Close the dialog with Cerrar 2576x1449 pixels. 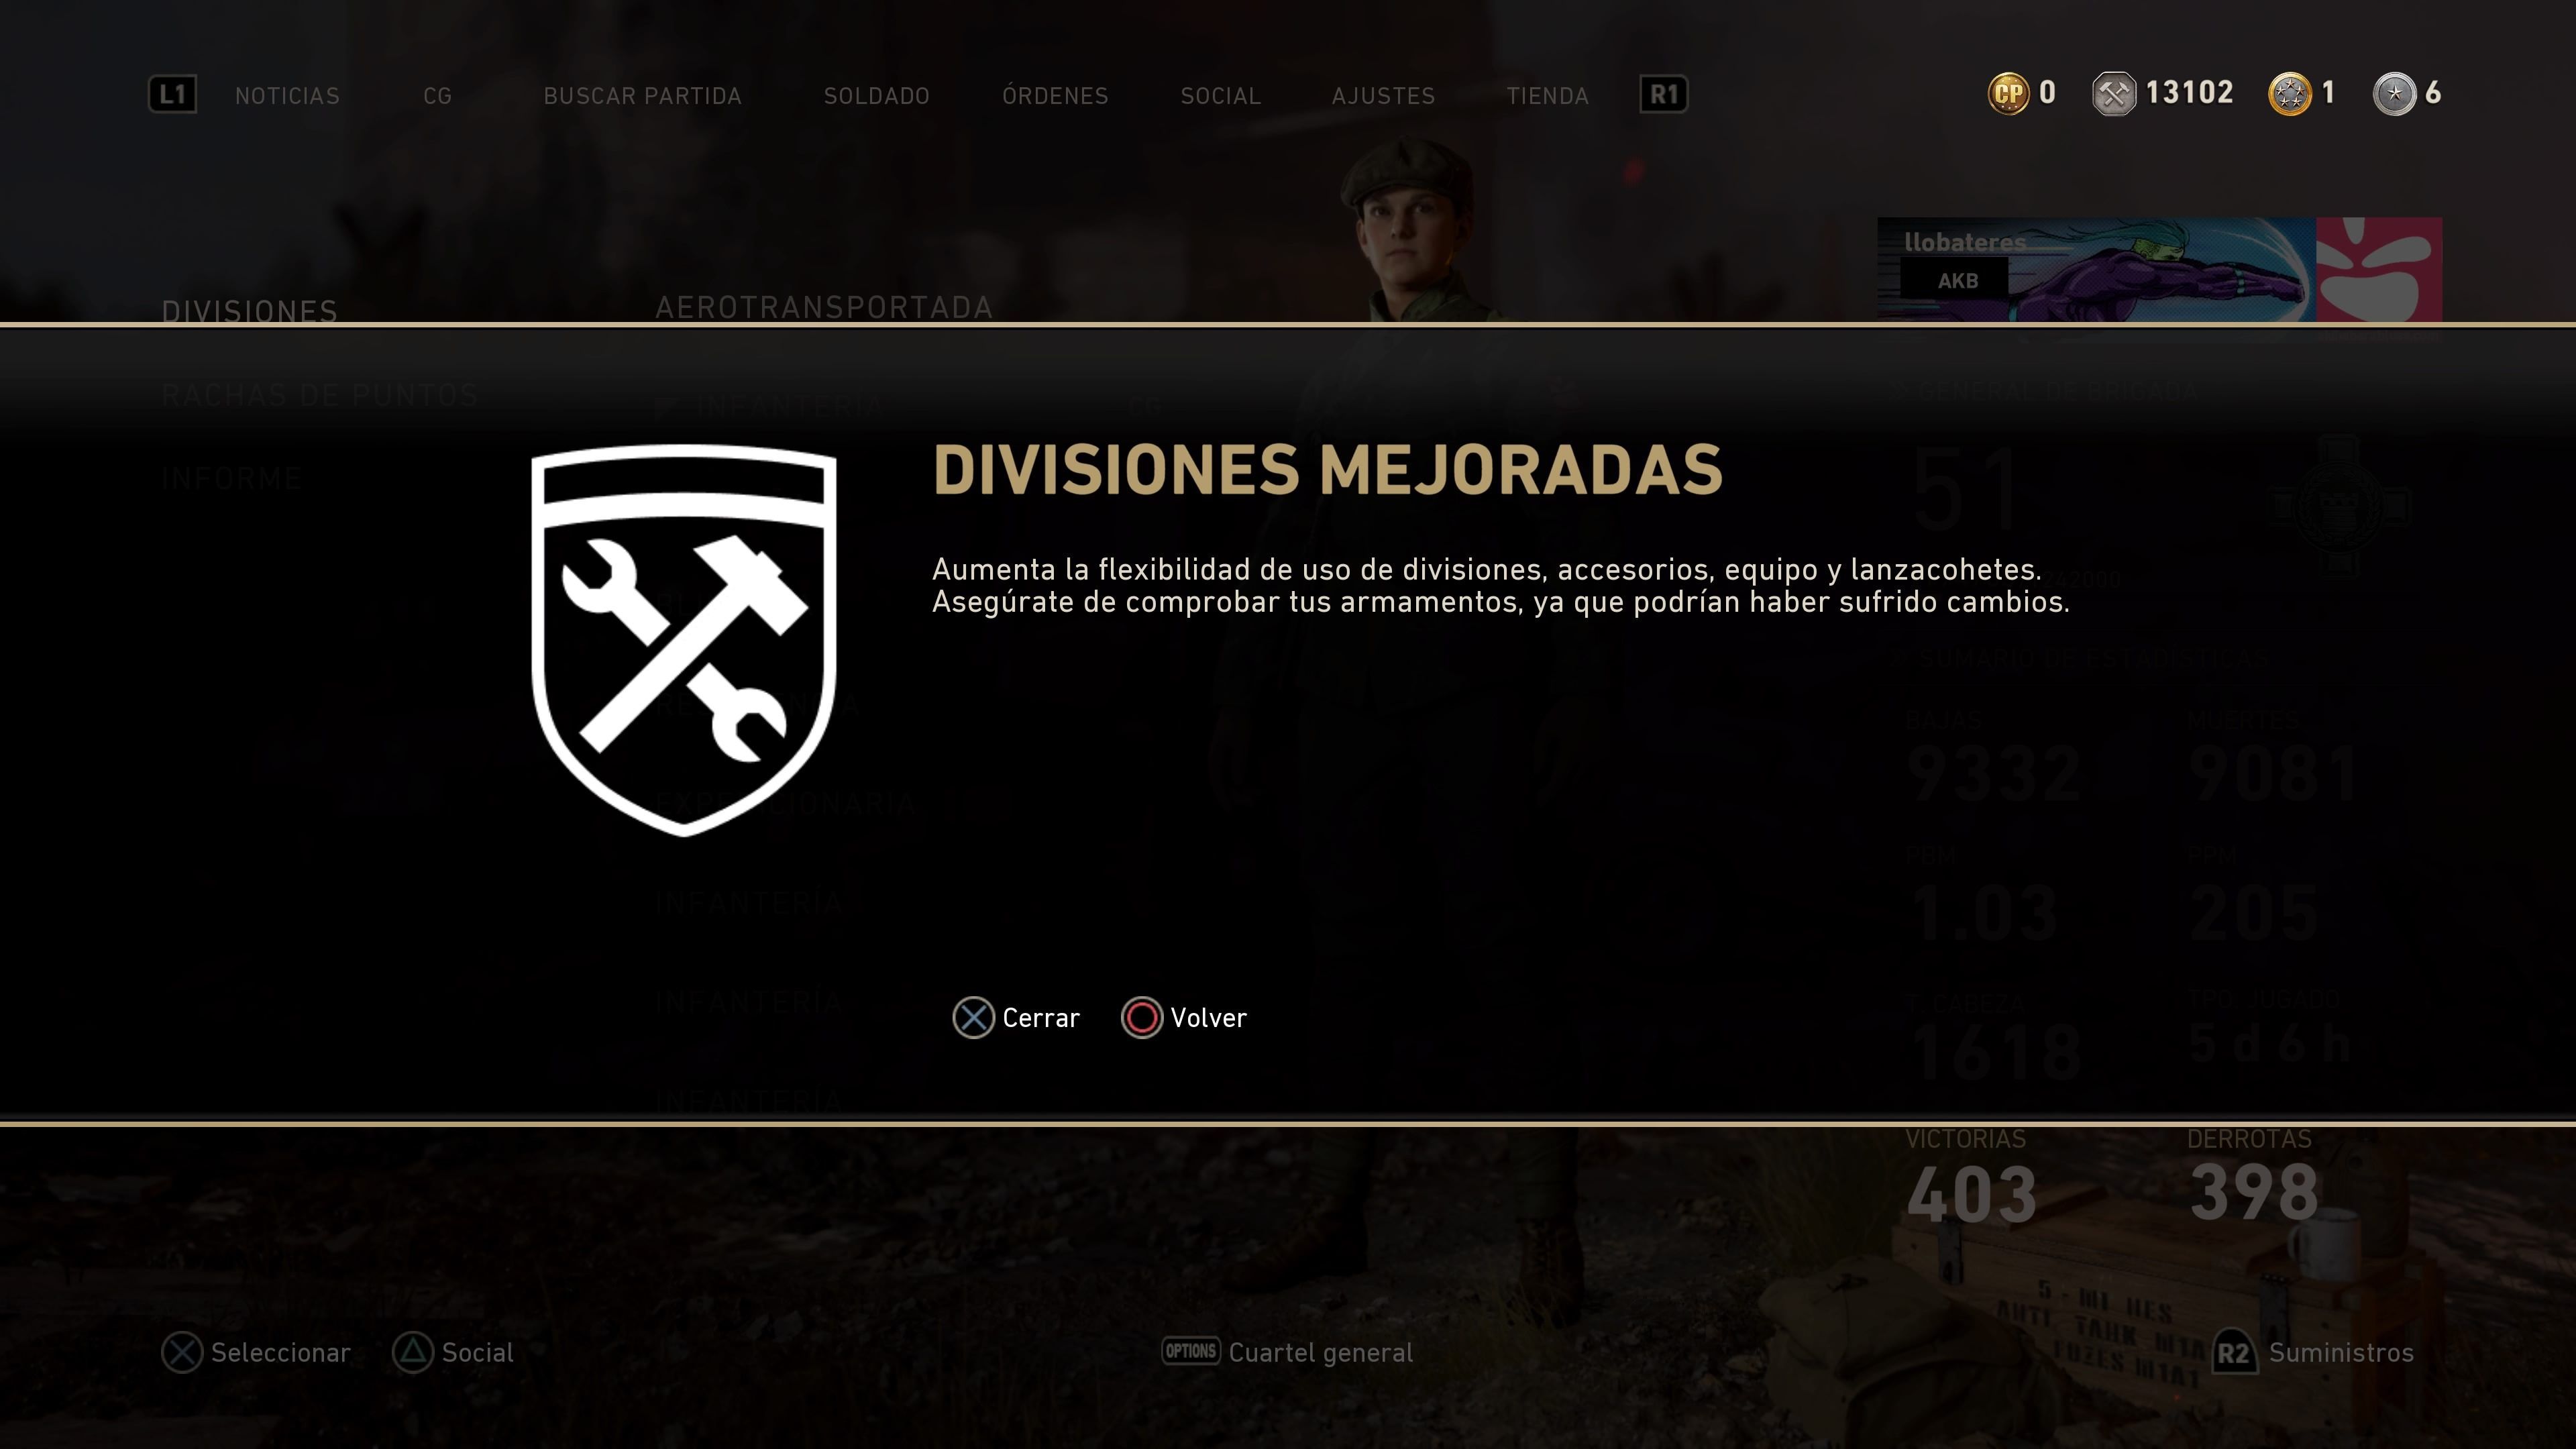point(1016,1018)
